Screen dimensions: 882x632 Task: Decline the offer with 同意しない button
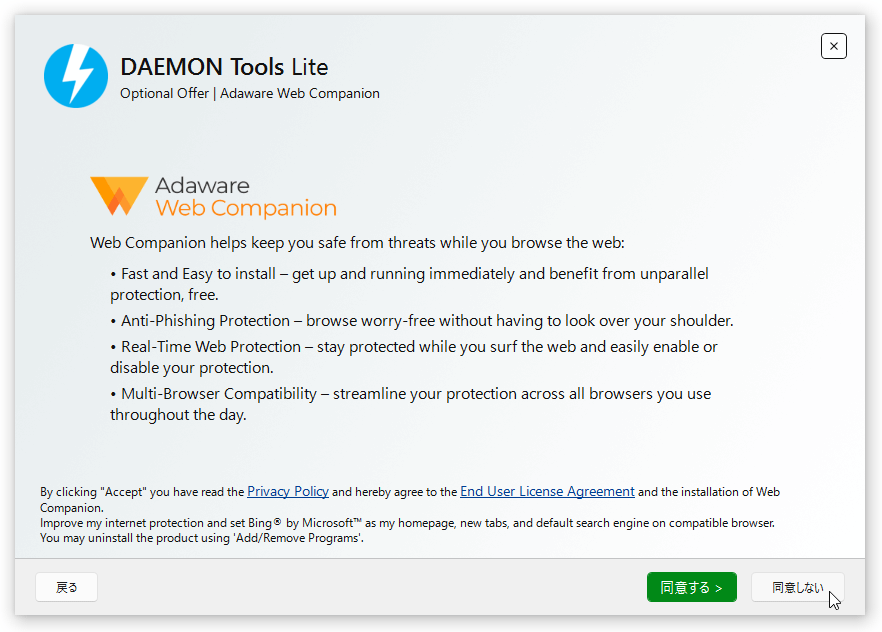798,587
